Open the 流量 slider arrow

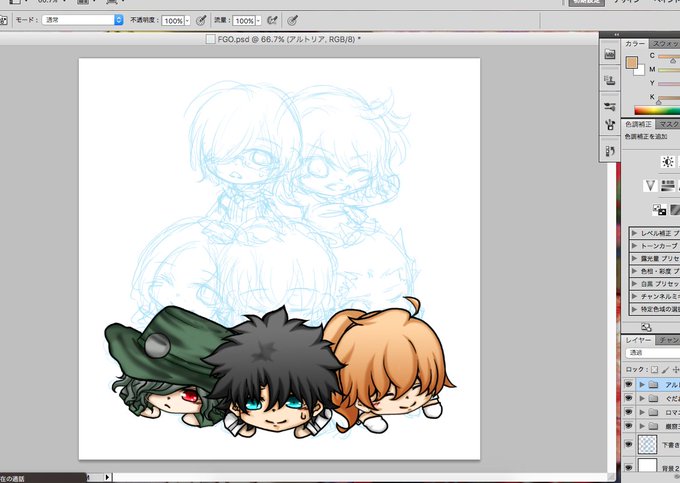pyautogui.click(x=258, y=21)
